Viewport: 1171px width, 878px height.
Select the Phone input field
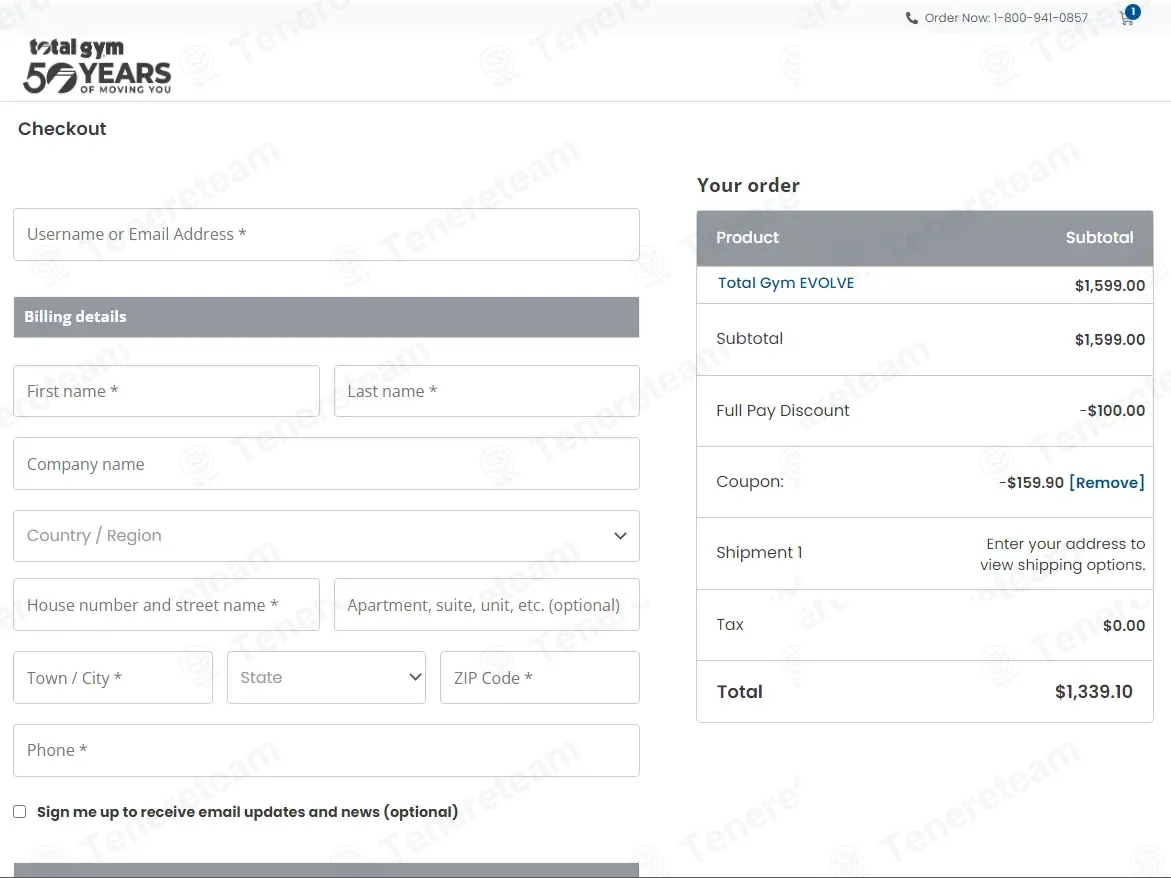tap(326, 750)
